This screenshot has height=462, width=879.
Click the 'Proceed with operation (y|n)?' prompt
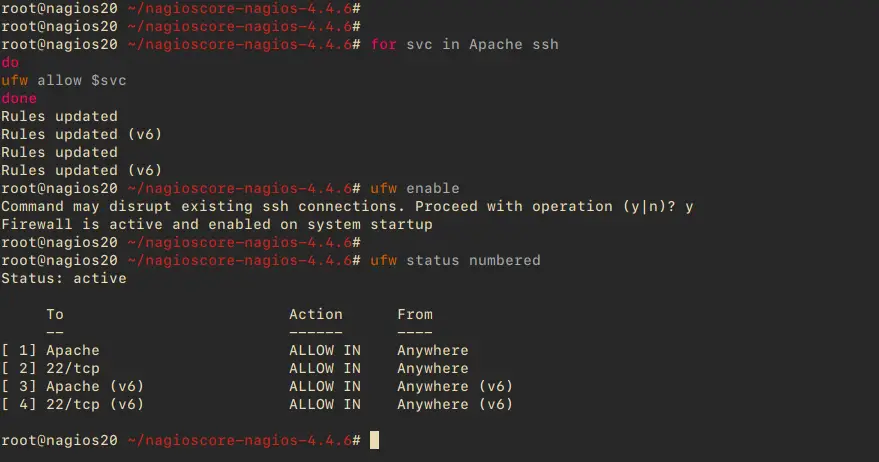[x=545, y=206]
